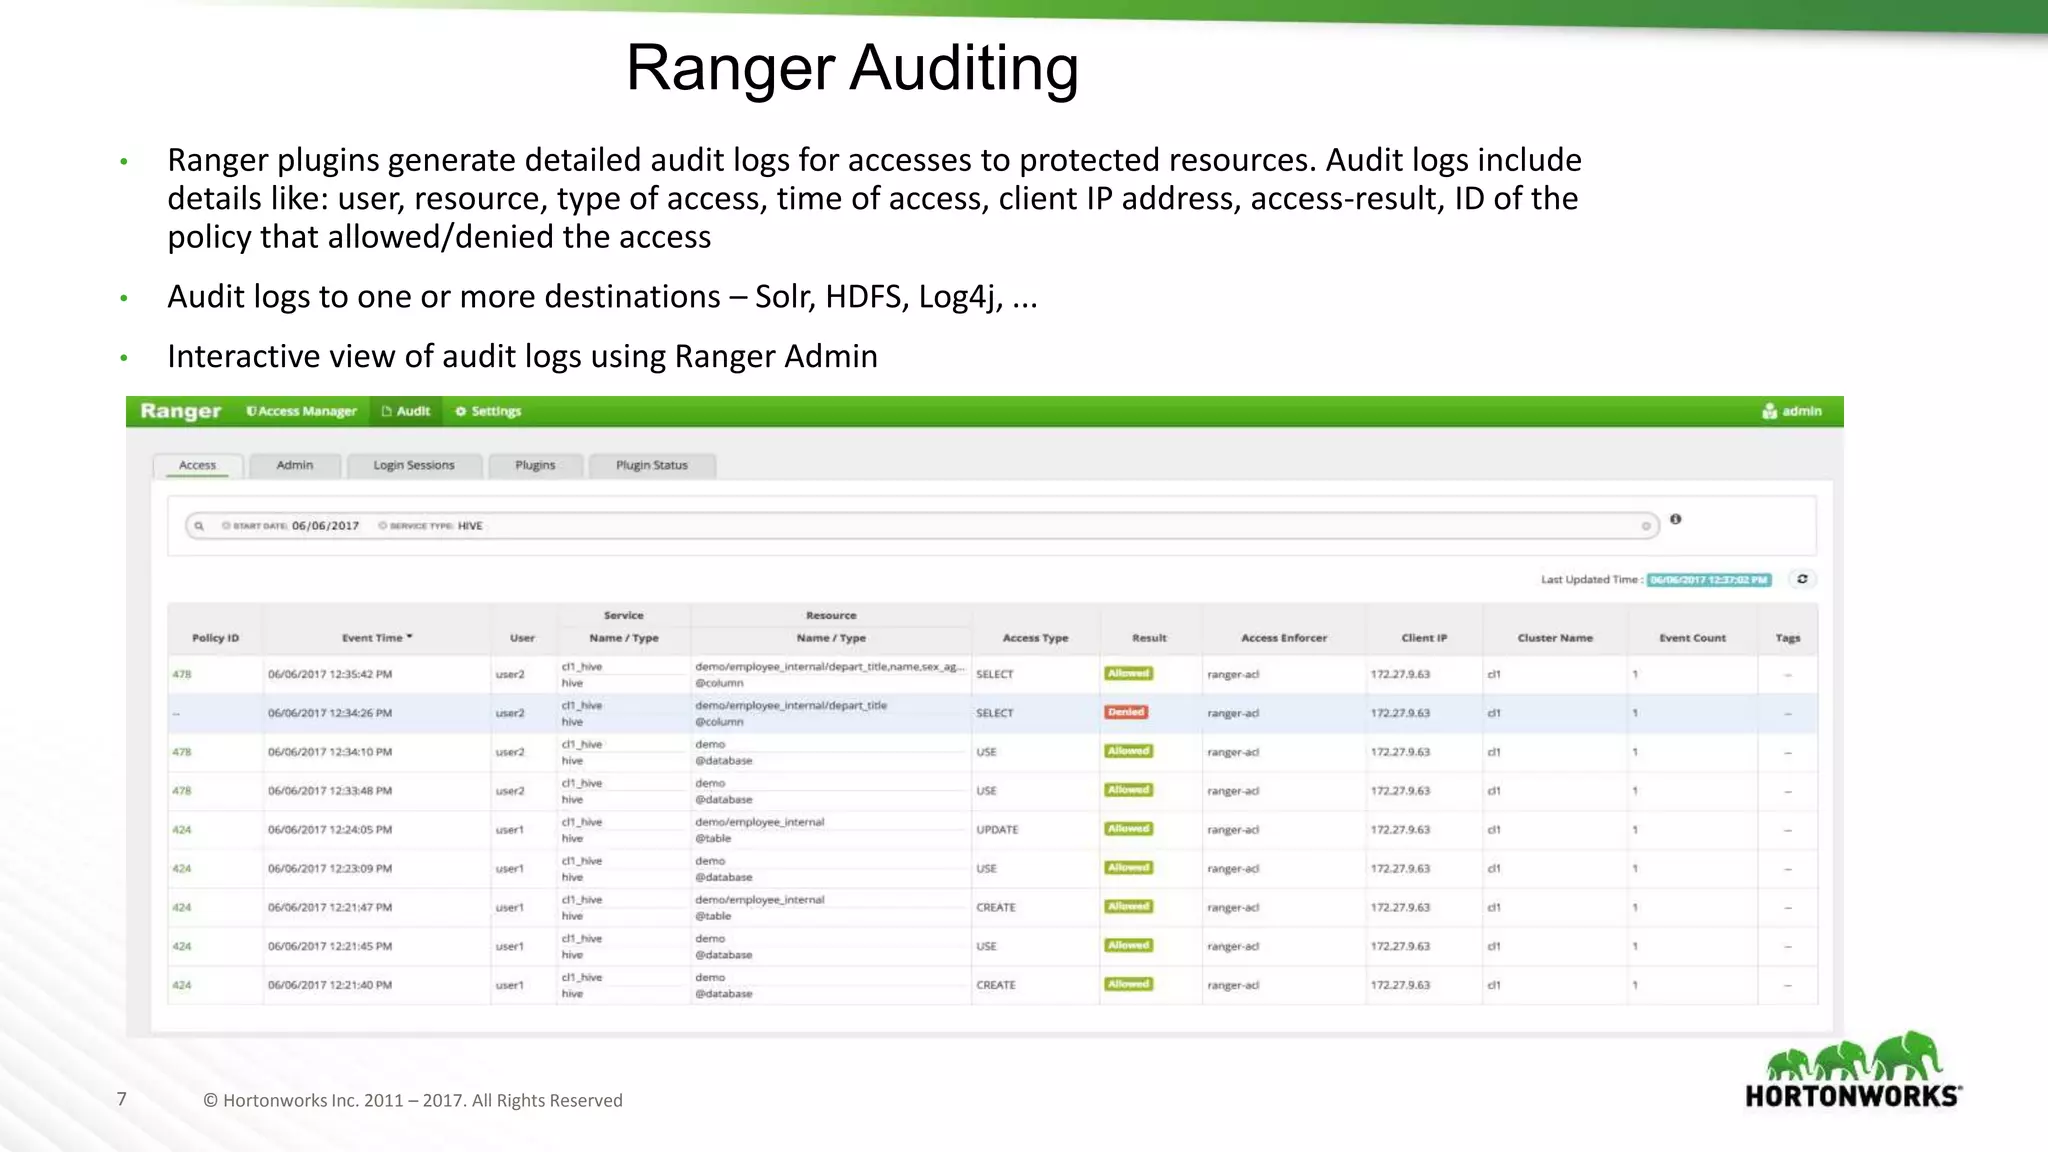Image resolution: width=2048 pixels, height=1152 pixels.
Task: Click inside the audit filter search field
Action: (x=922, y=526)
